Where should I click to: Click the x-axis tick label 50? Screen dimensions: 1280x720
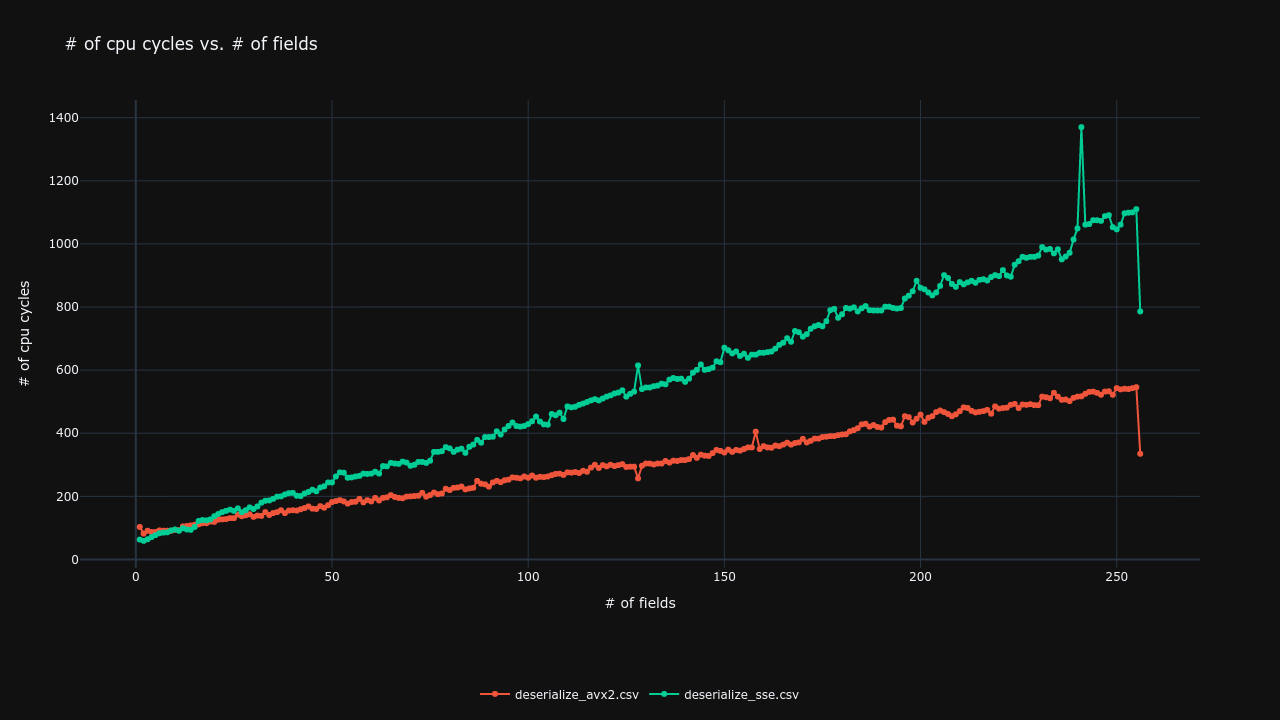pos(332,577)
